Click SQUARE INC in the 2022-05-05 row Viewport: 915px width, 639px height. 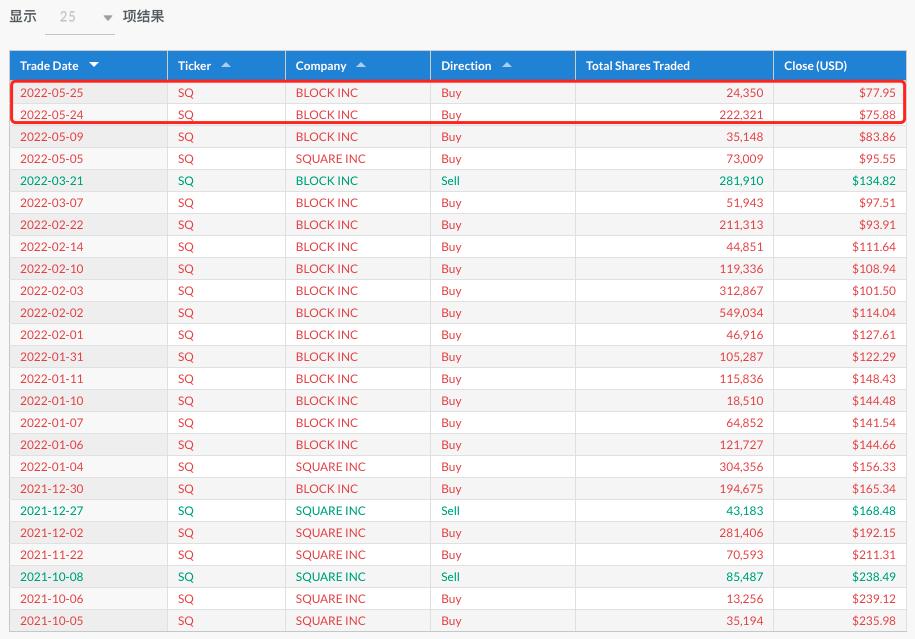point(330,159)
